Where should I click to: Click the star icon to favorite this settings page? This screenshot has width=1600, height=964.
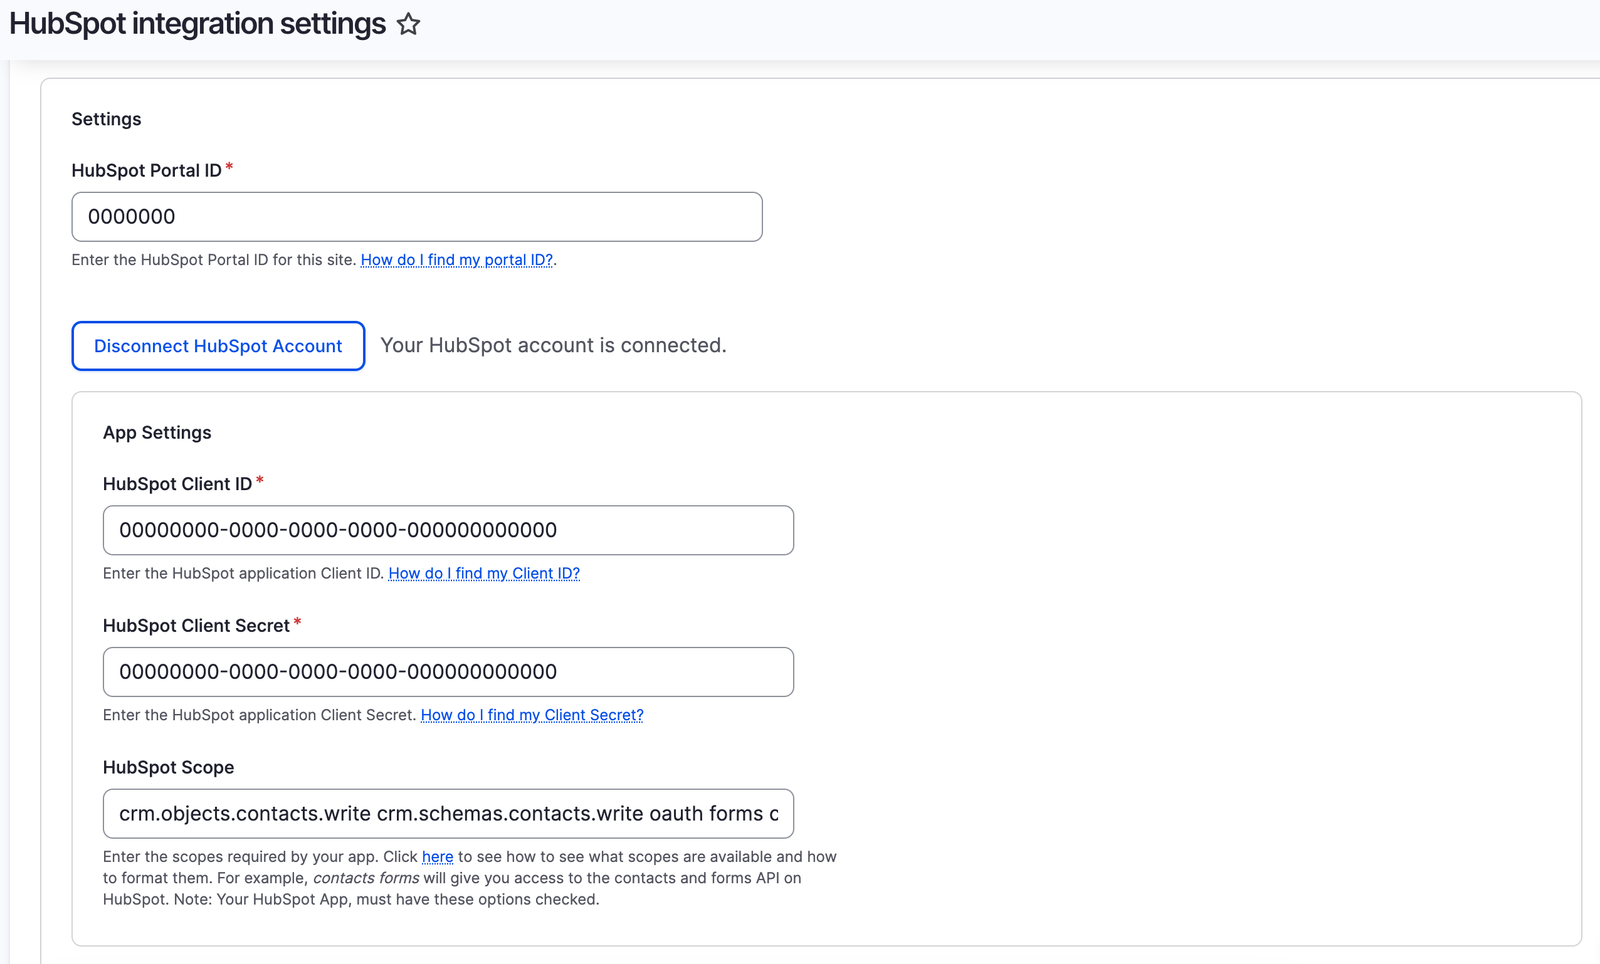408,23
